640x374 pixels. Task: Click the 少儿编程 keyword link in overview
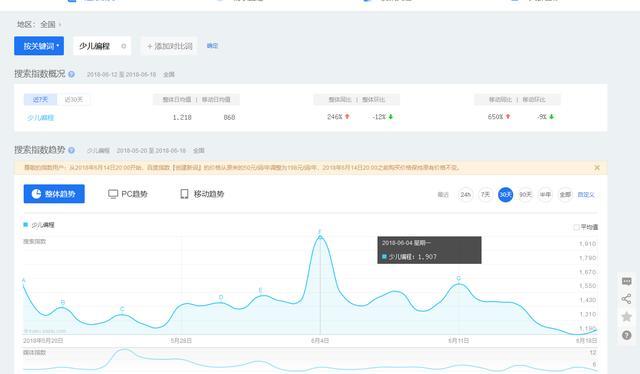pyautogui.click(x=40, y=118)
